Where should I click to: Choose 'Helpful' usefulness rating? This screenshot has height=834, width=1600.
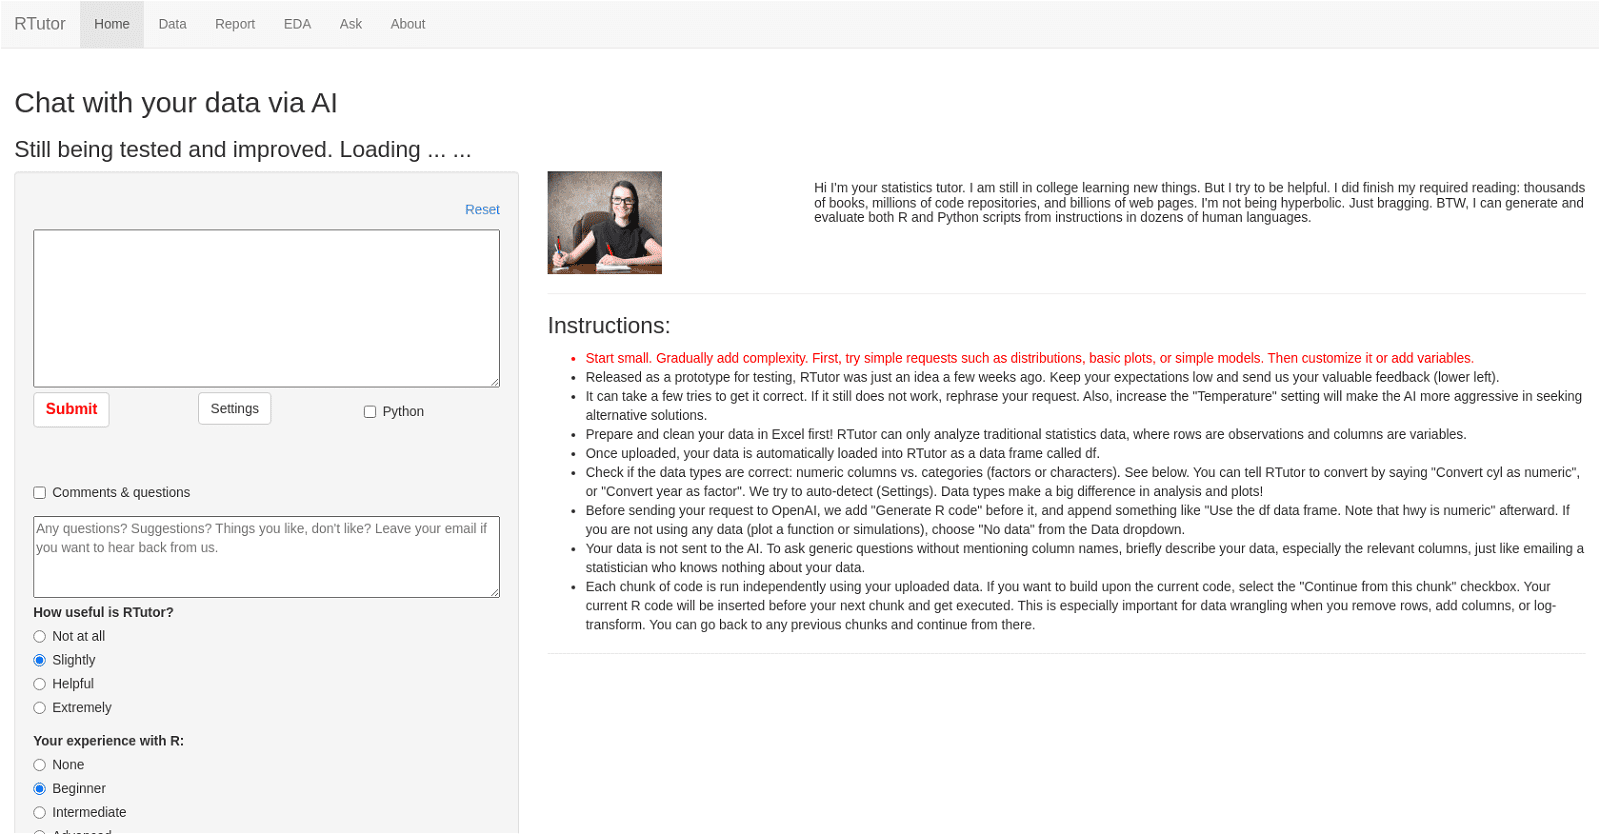click(x=40, y=684)
